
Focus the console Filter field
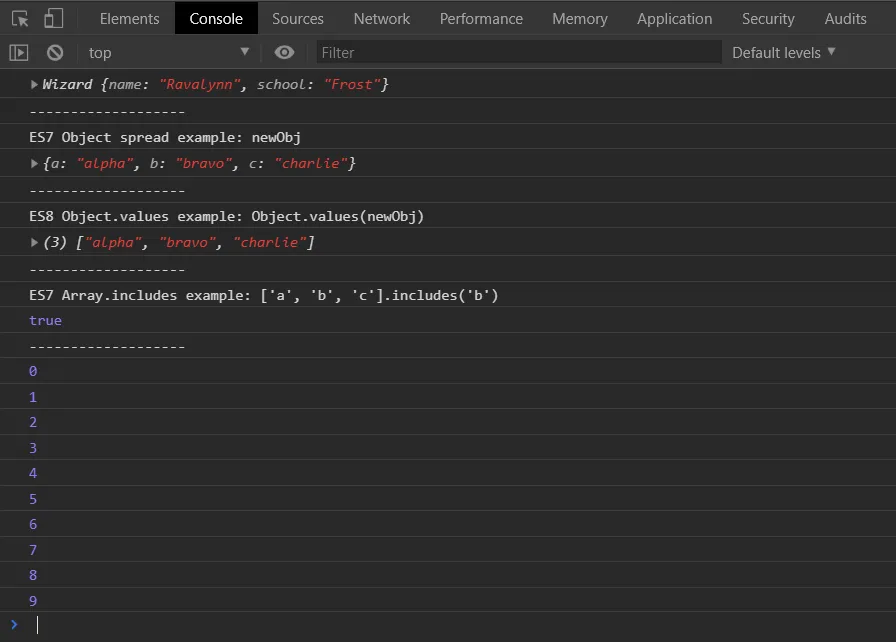[519, 53]
